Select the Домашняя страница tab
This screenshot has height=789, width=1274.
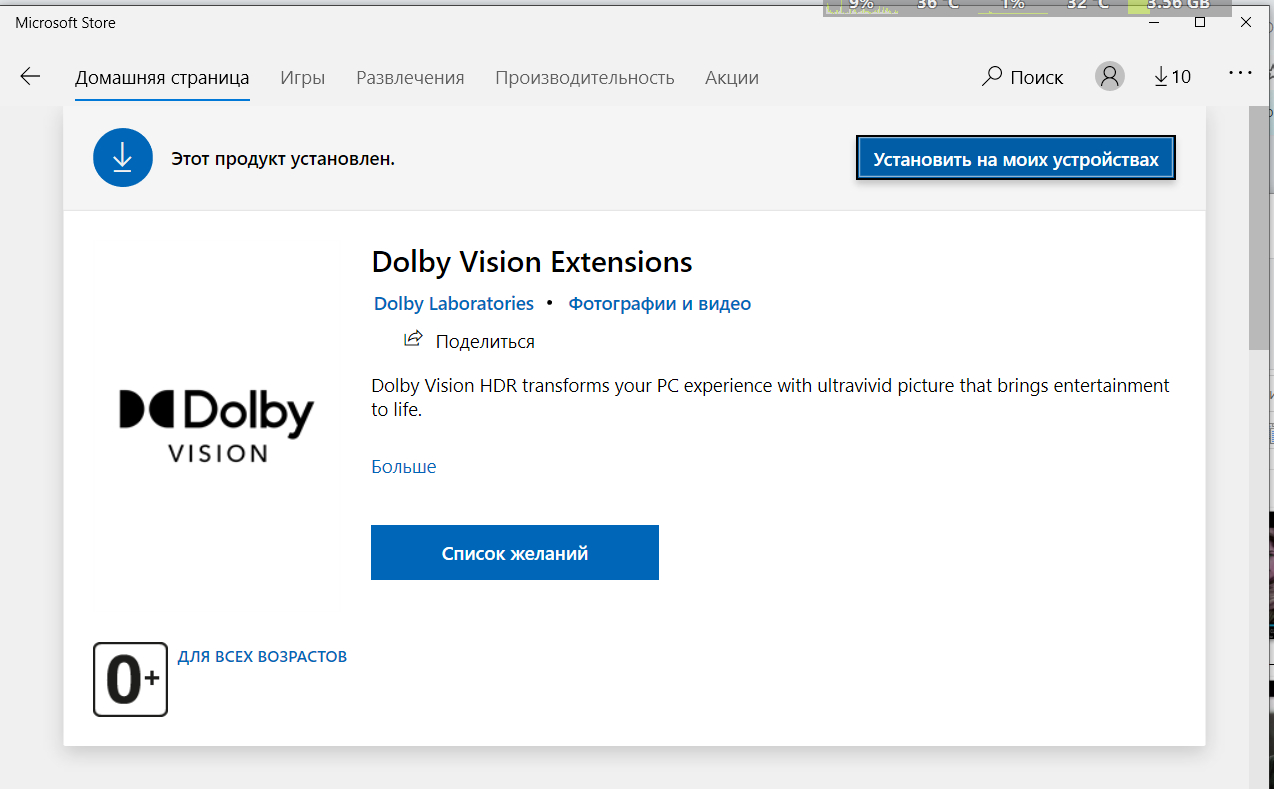point(162,78)
